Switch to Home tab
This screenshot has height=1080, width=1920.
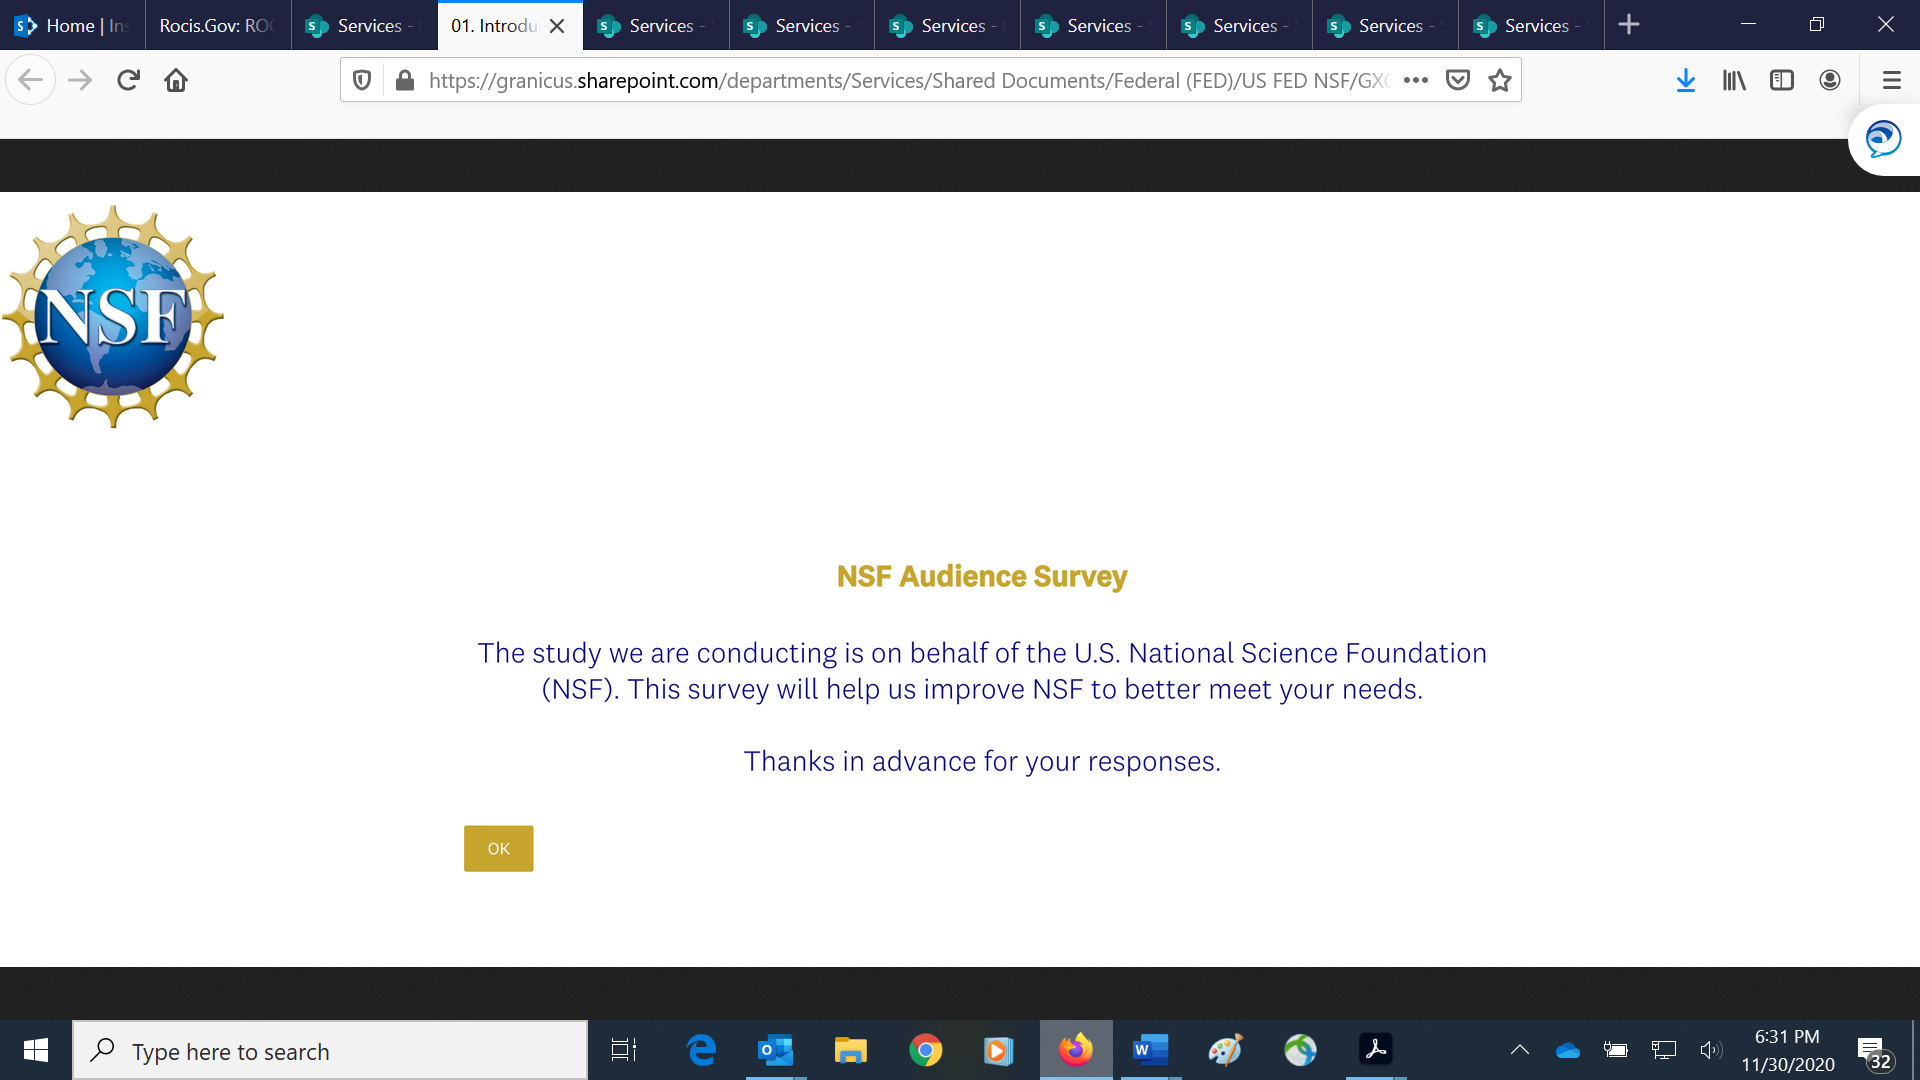(72, 25)
